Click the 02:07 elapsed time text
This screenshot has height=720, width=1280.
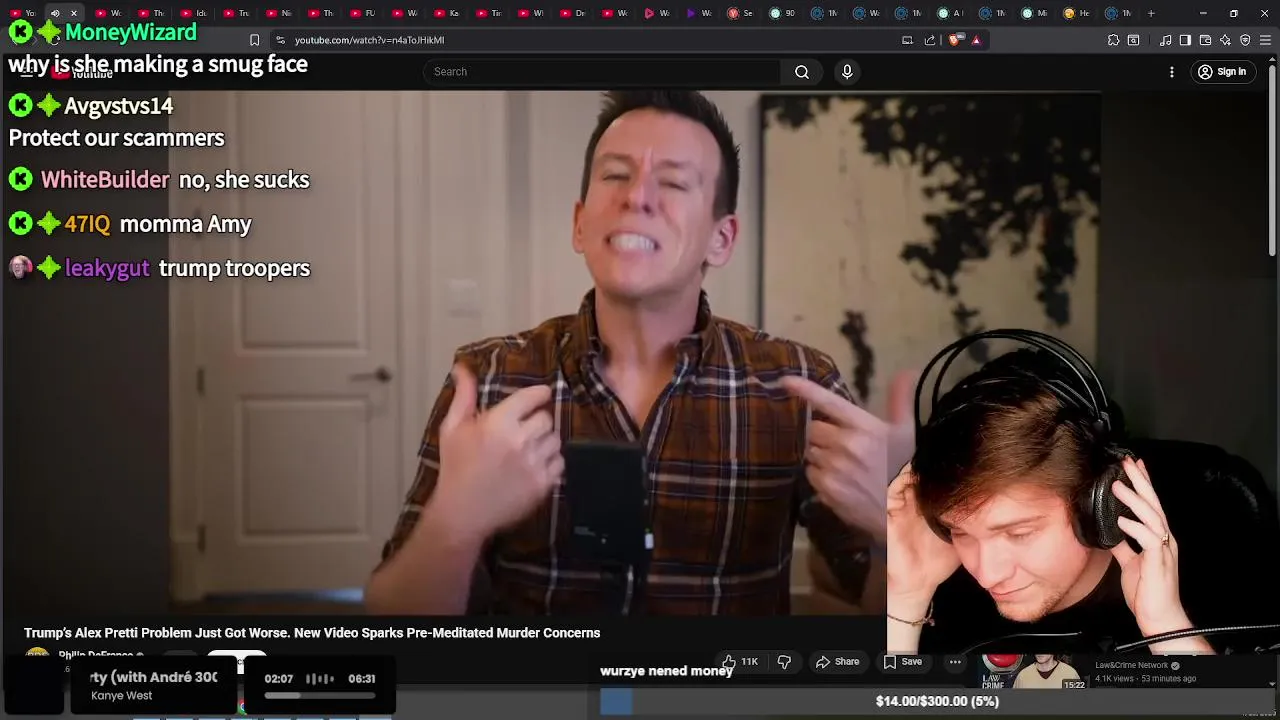(x=278, y=679)
